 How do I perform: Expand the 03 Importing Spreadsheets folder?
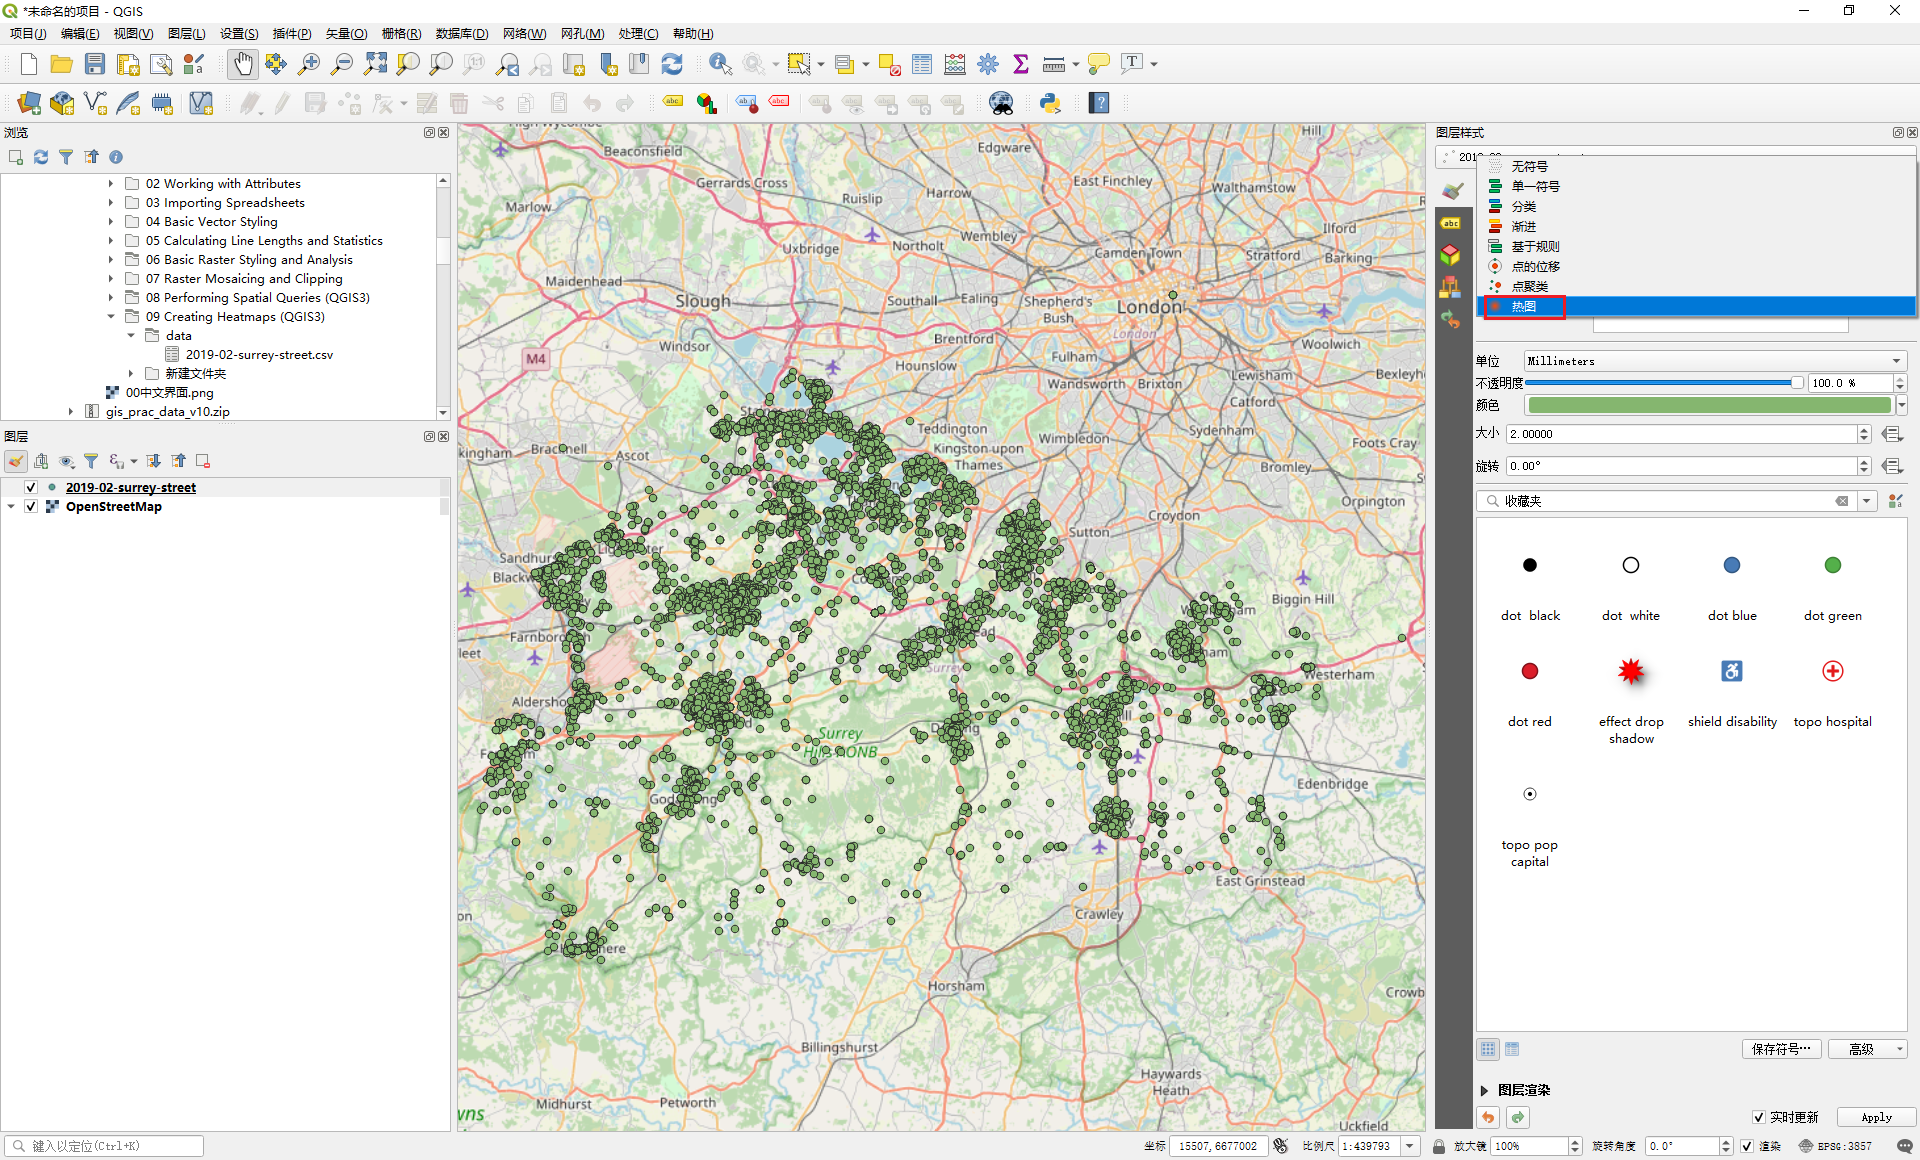[x=111, y=202]
